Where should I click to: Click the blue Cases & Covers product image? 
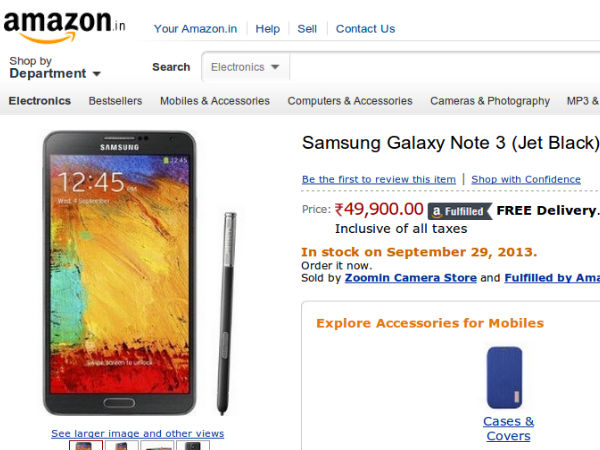[x=508, y=377]
